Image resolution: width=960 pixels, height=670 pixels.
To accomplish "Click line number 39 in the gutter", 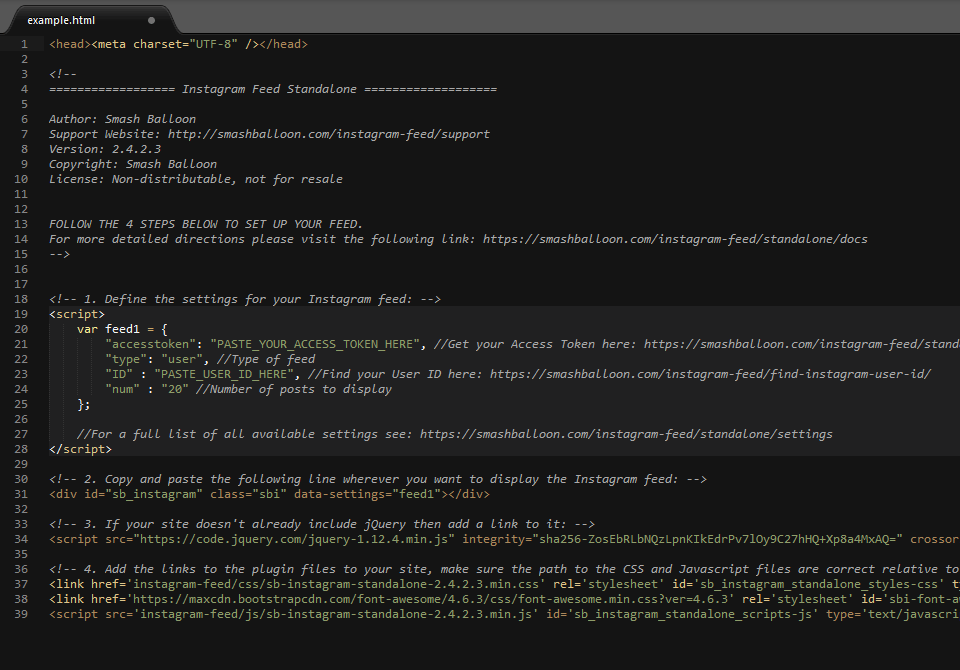I will point(21,614).
